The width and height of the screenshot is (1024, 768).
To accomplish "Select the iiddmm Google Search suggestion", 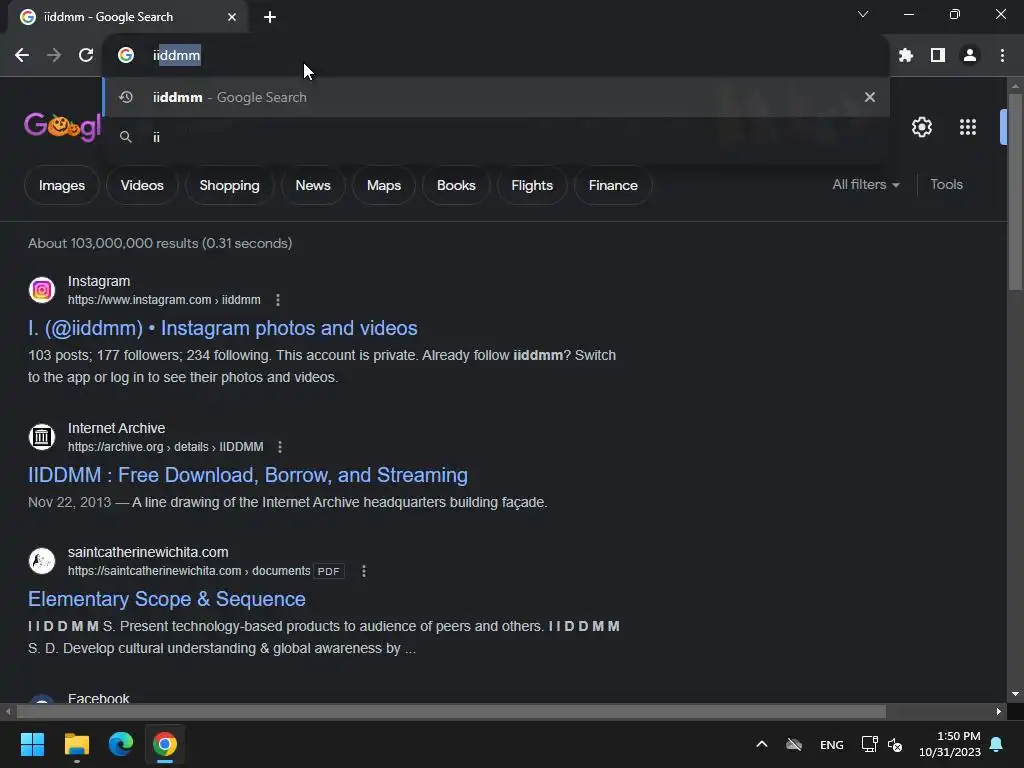I will [x=496, y=97].
